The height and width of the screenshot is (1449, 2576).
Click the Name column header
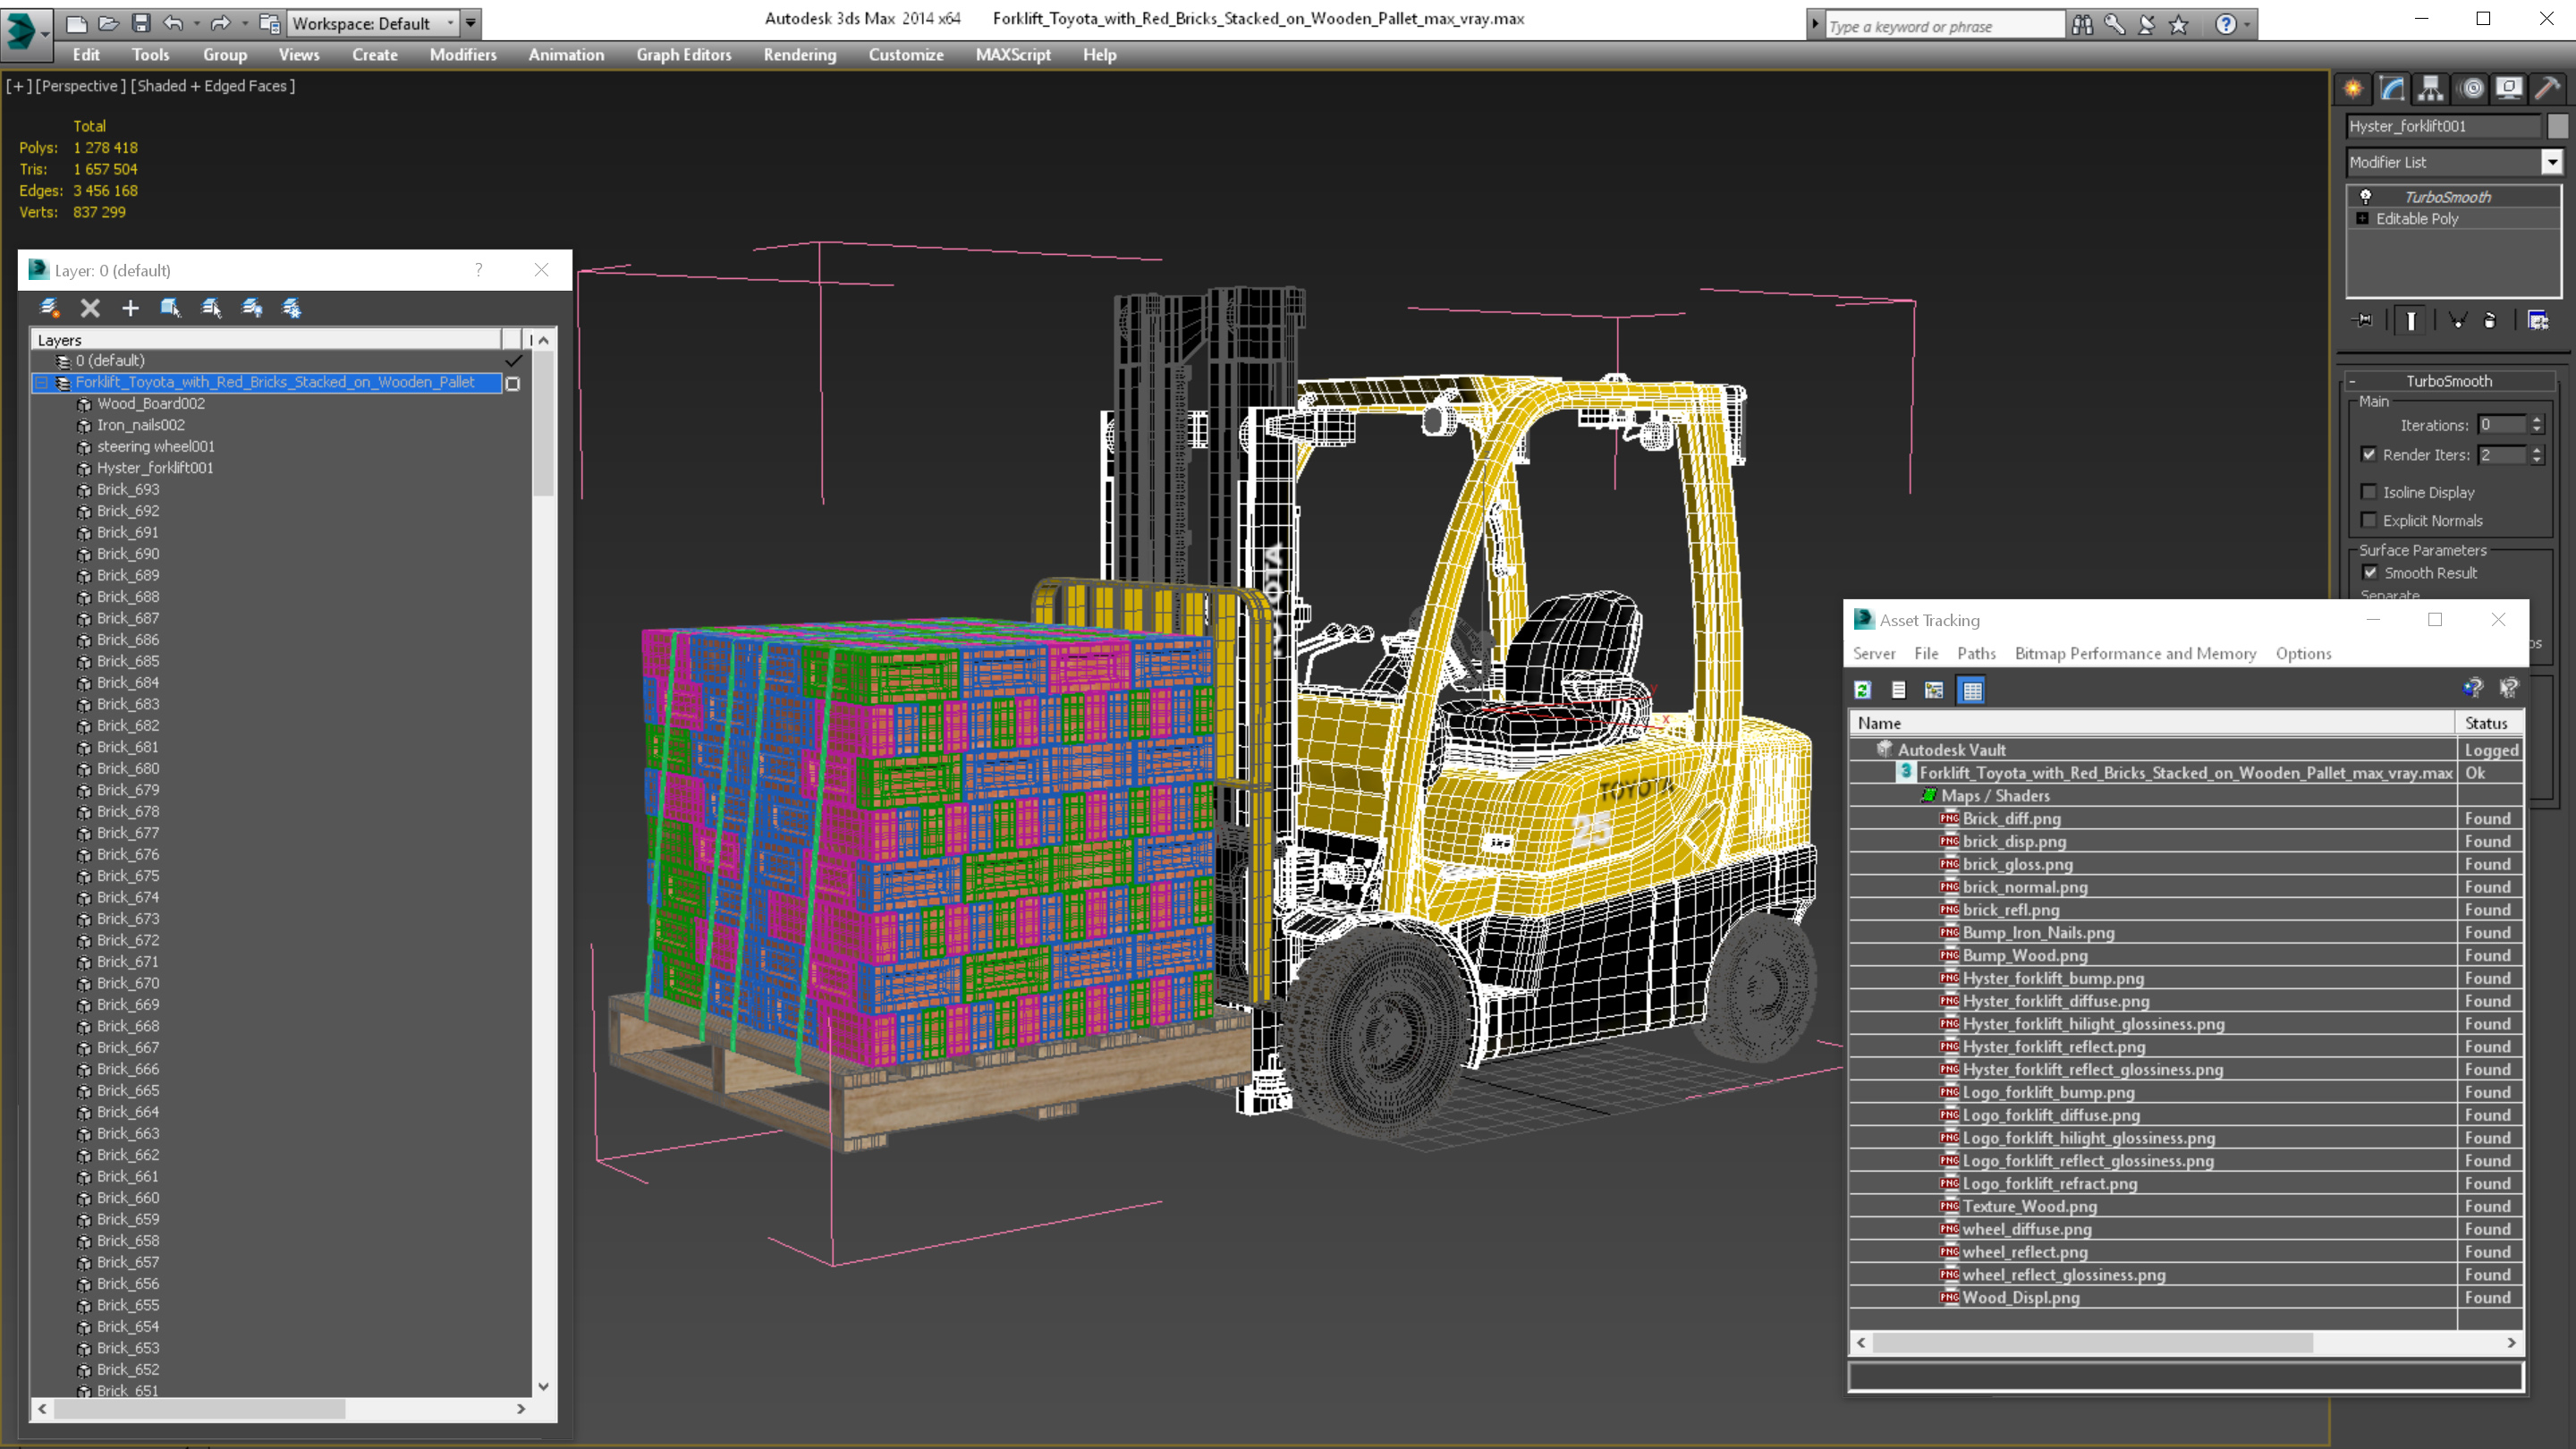tap(2153, 723)
